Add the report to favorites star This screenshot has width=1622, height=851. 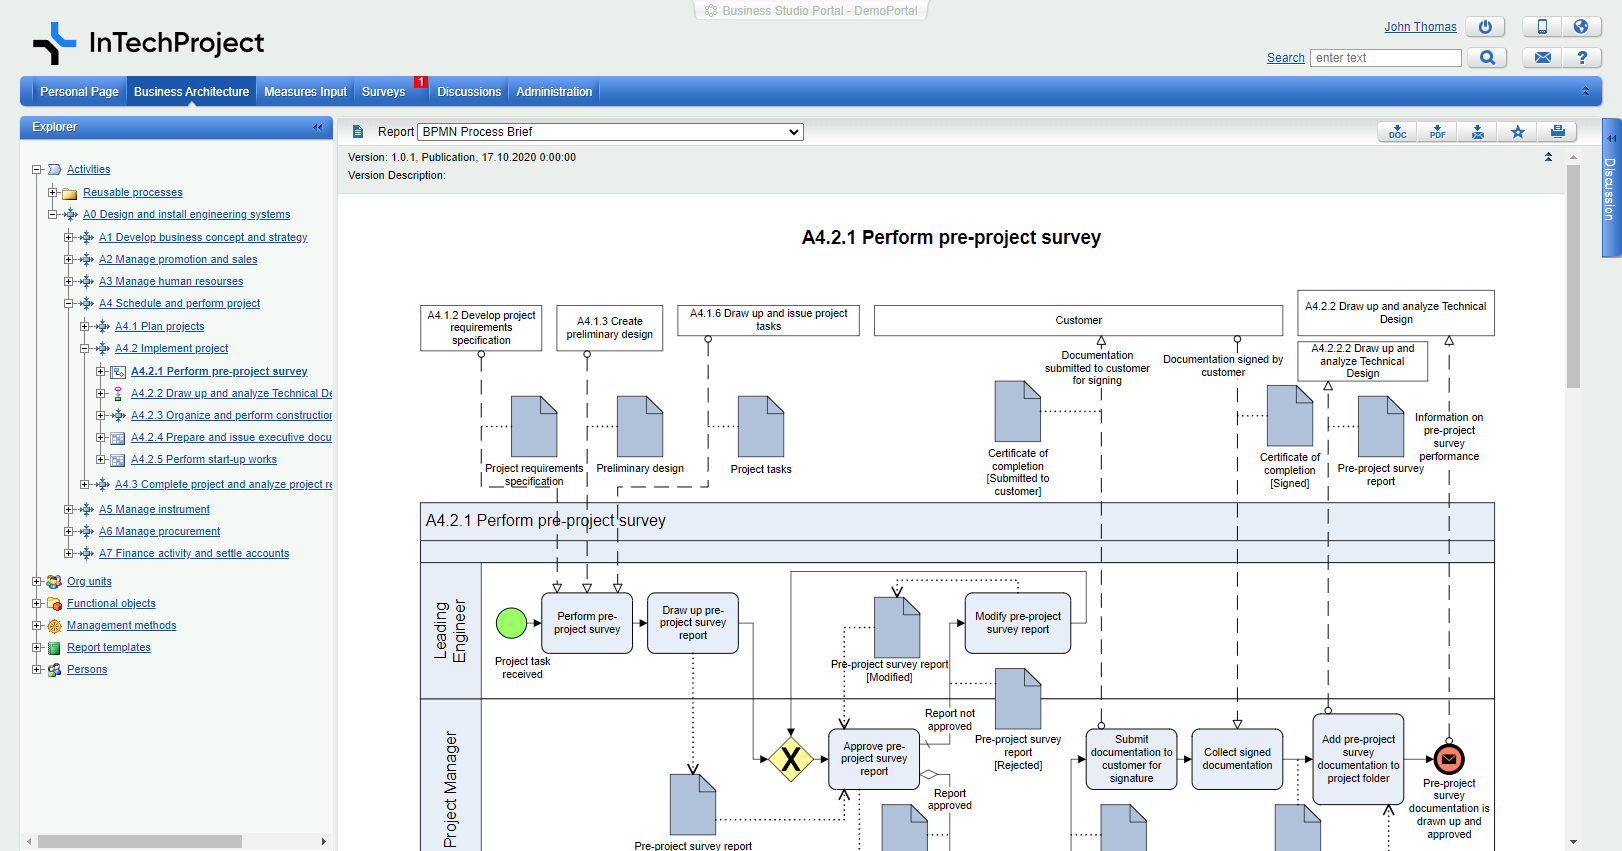pyautogui.click(x=1517, y=132)
